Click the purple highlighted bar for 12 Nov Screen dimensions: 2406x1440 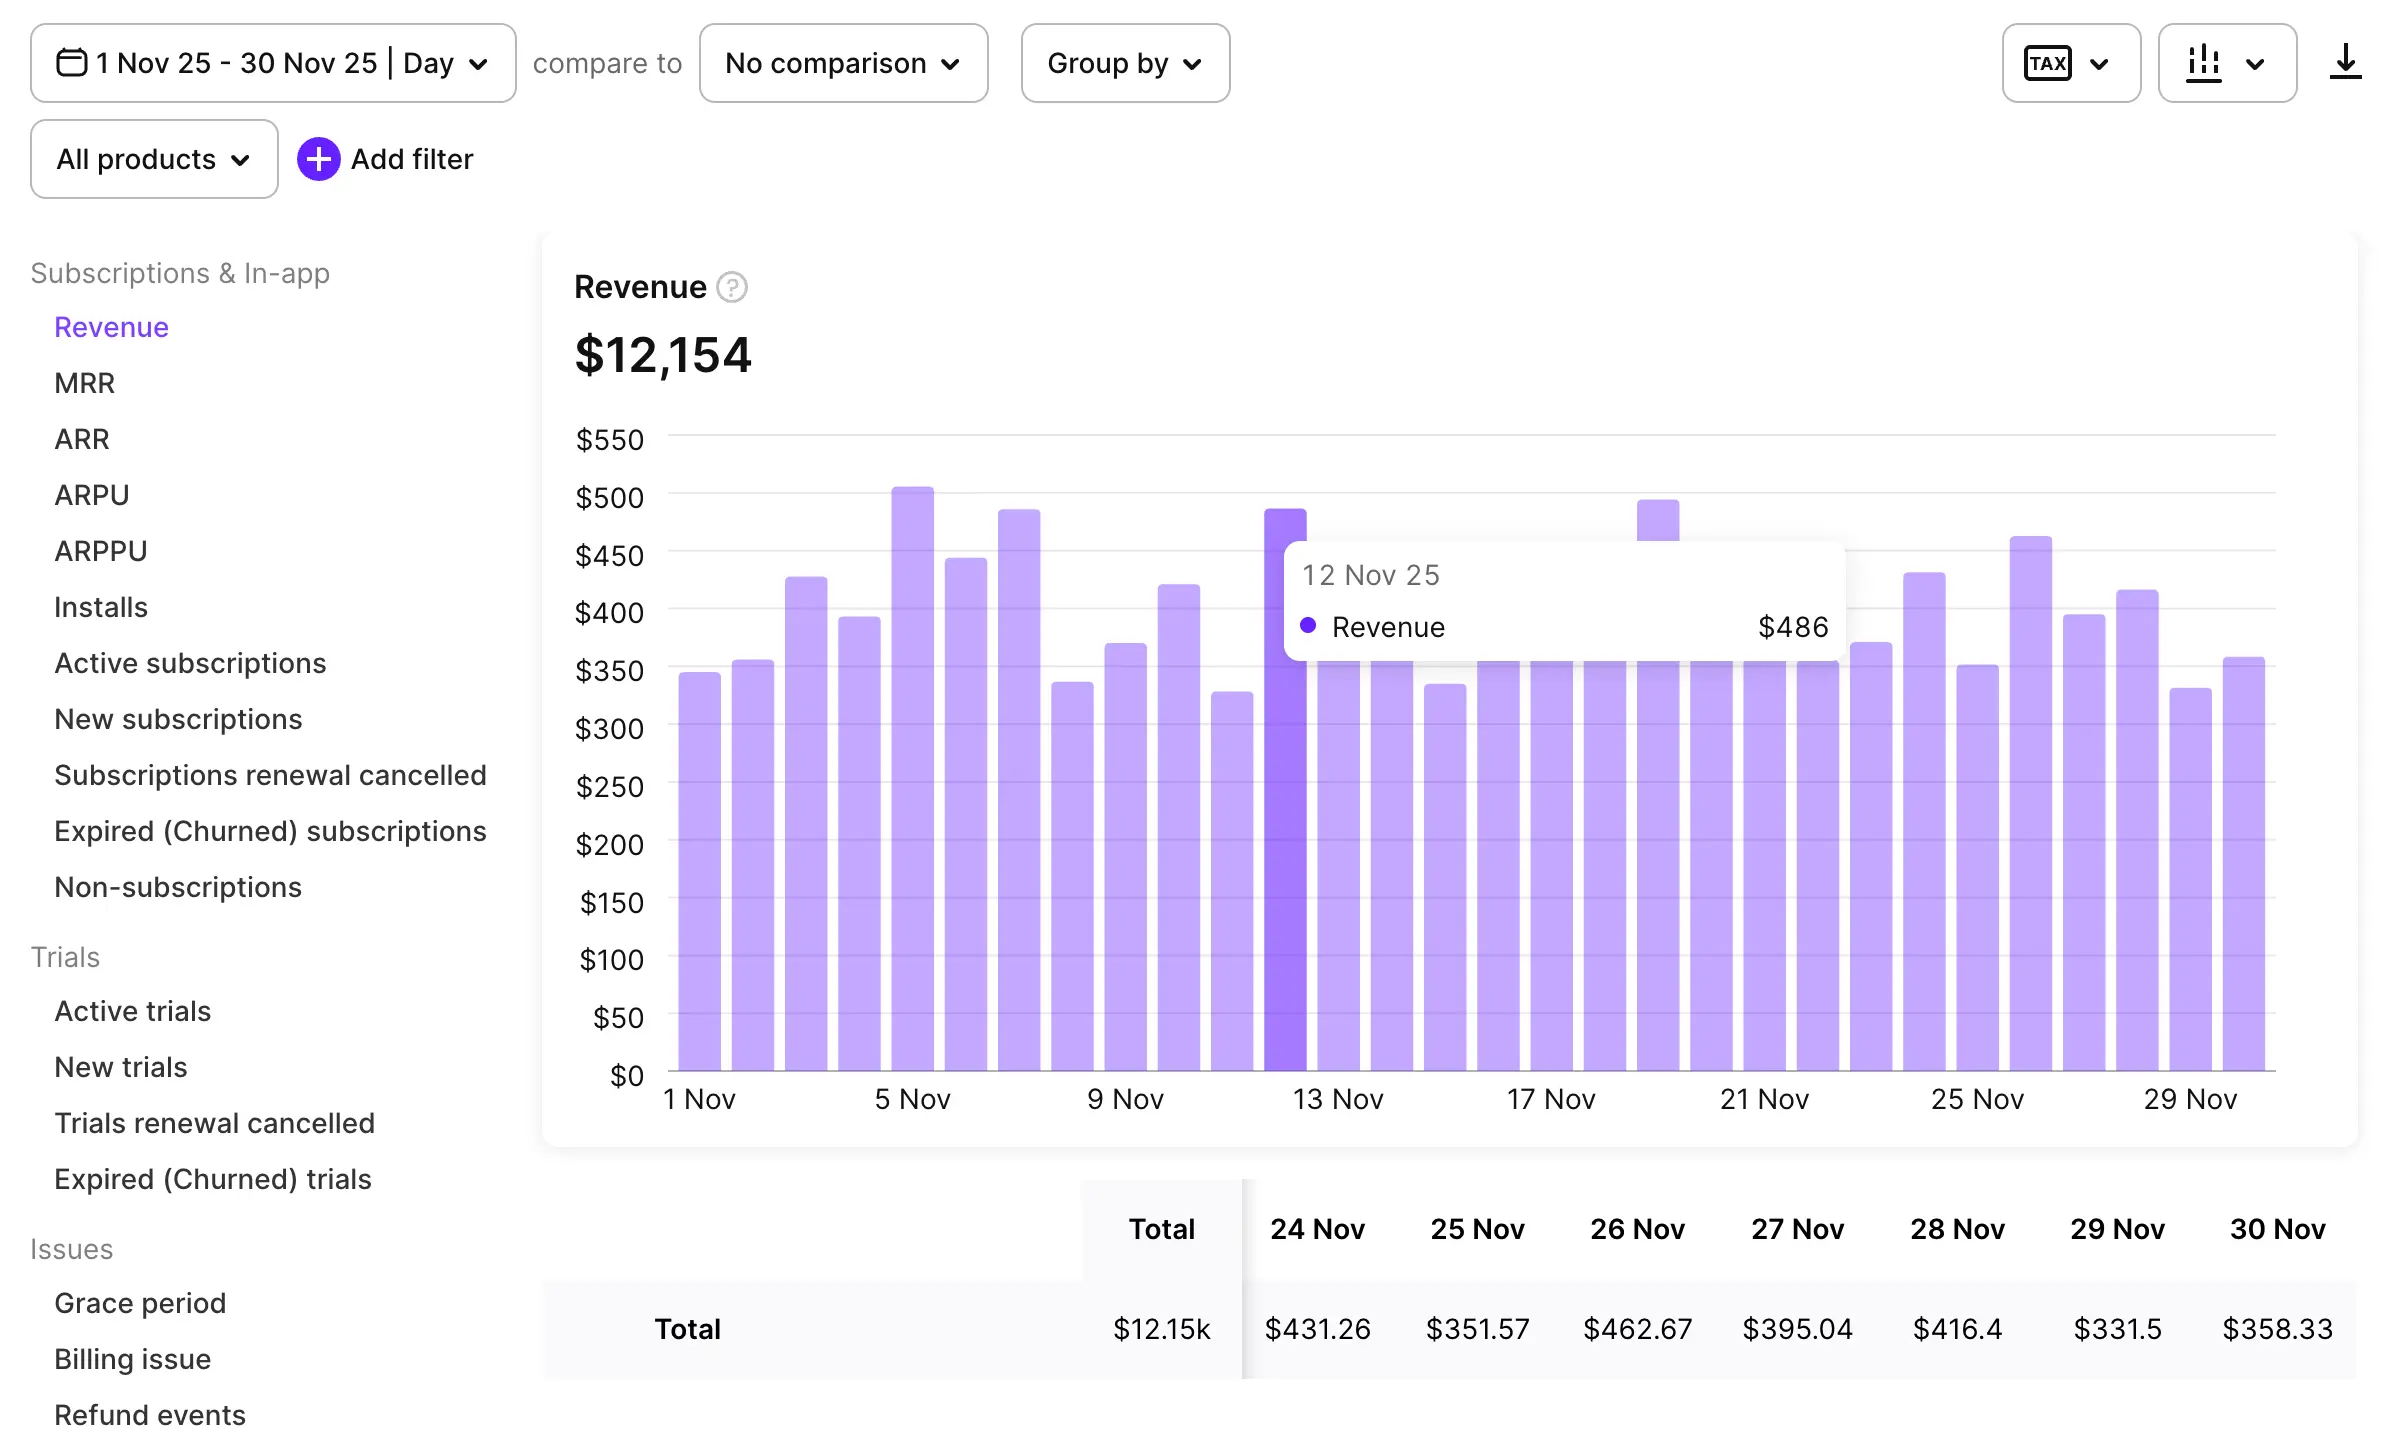(1287, 800)
